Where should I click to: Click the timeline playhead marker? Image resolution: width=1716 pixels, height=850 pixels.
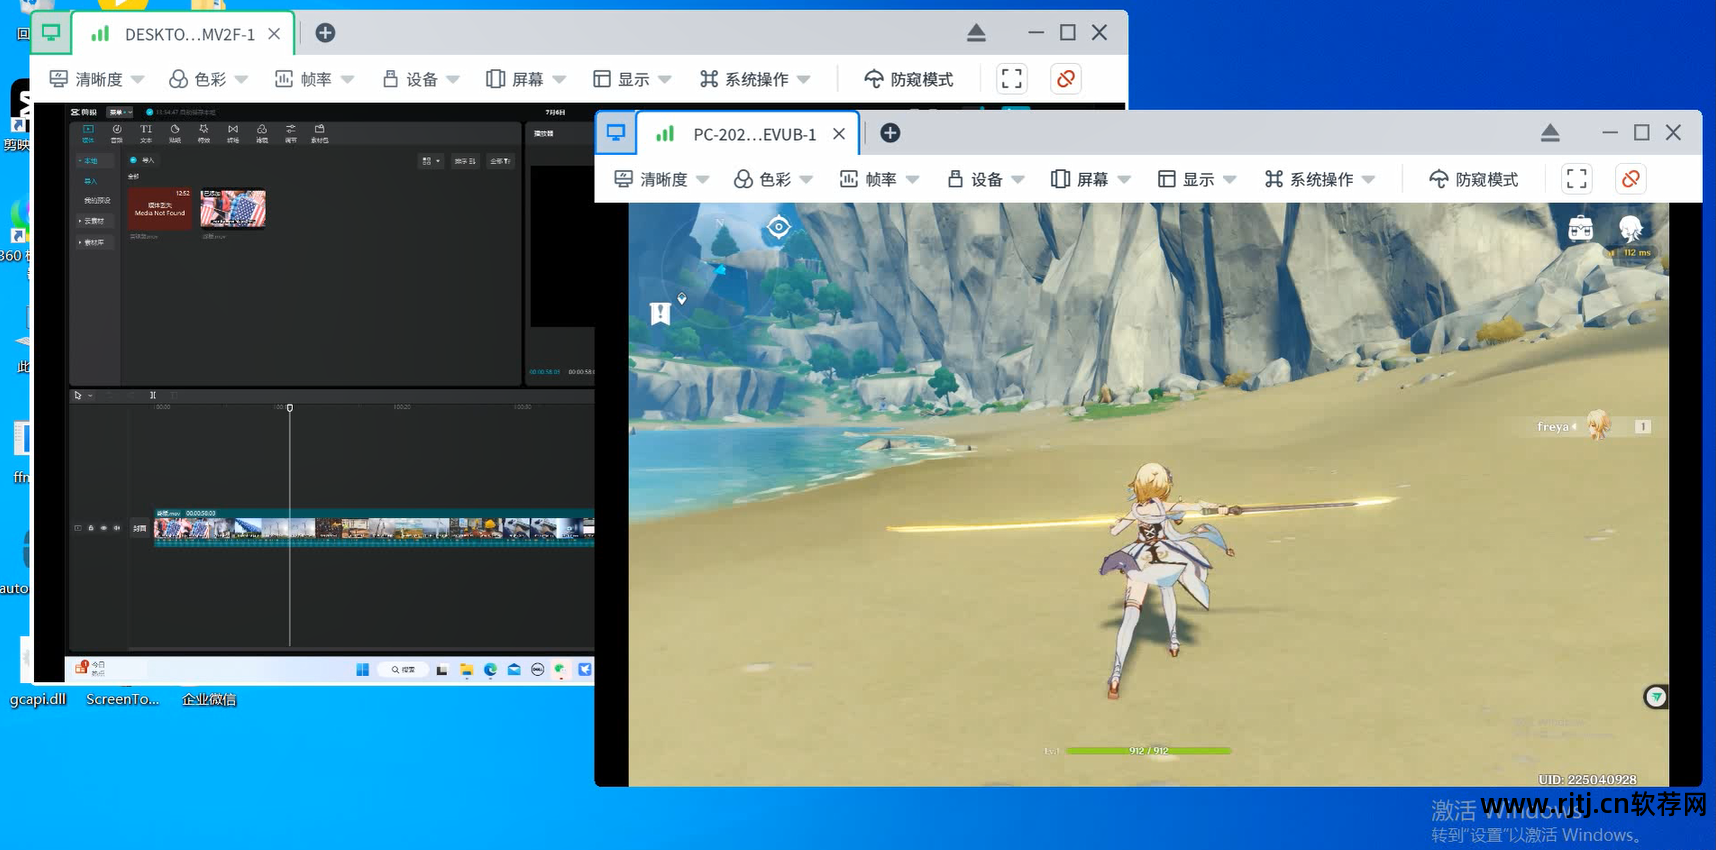(290, 408)
